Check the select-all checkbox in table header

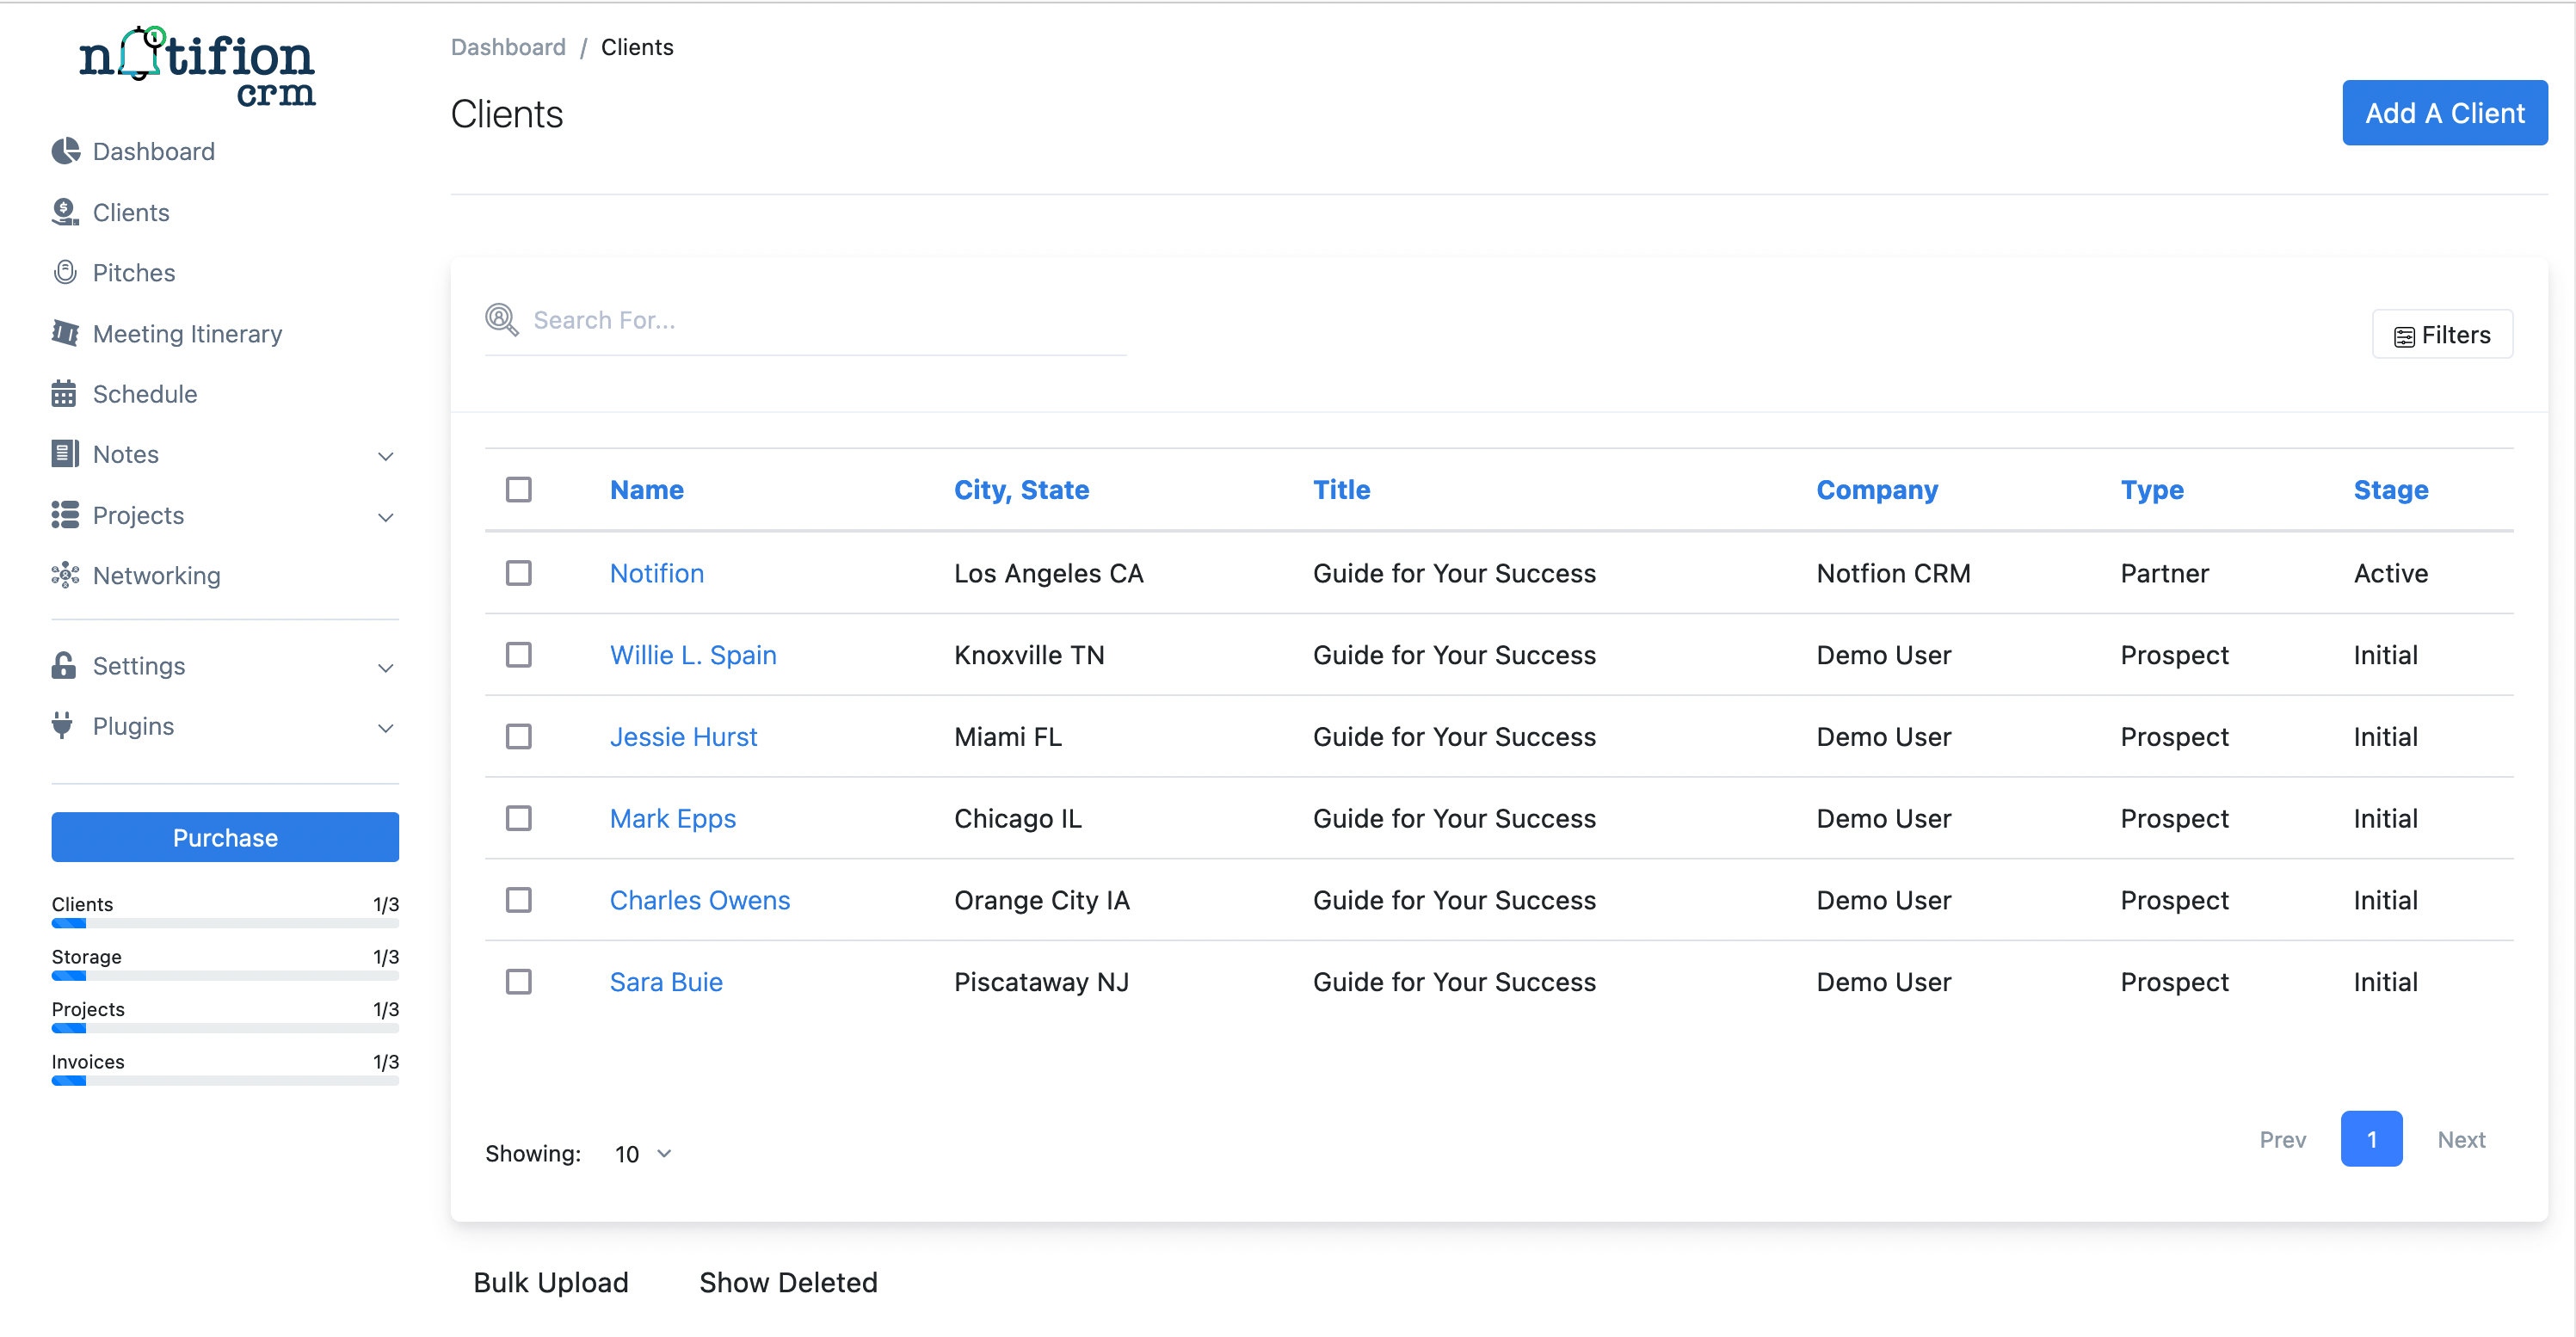point(519,489)
